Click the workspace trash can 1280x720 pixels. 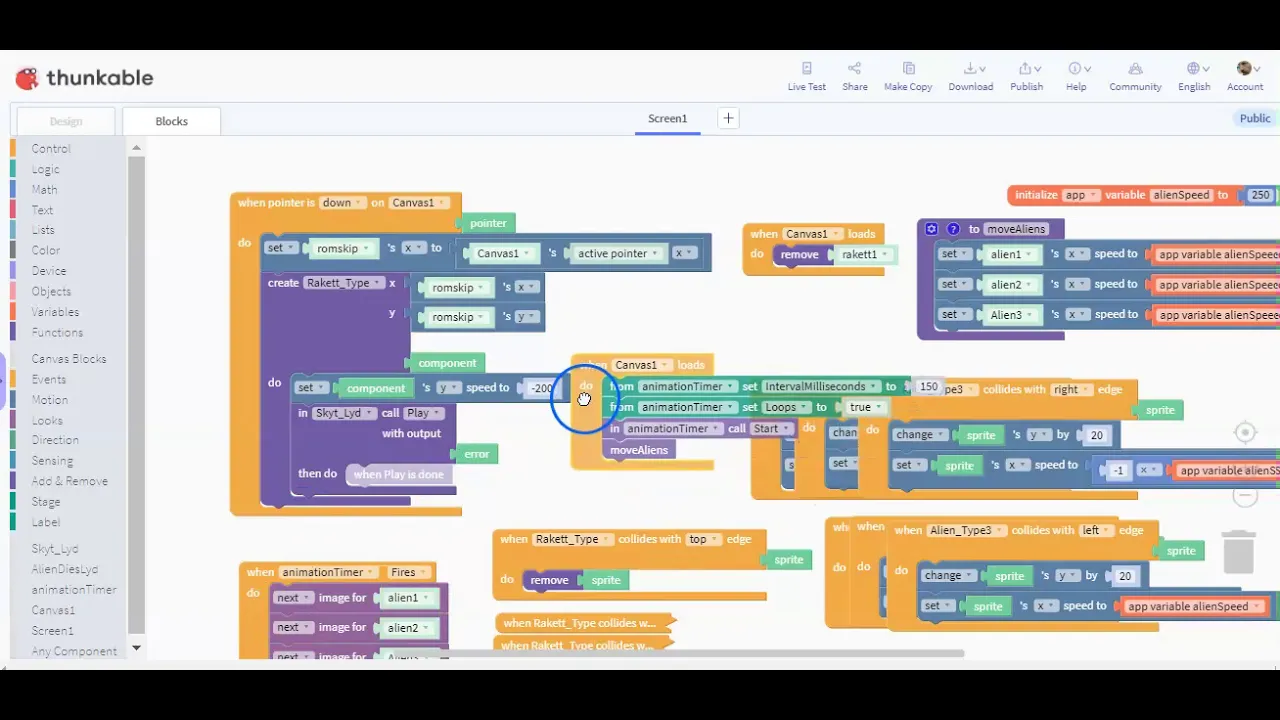(1239, 551)
